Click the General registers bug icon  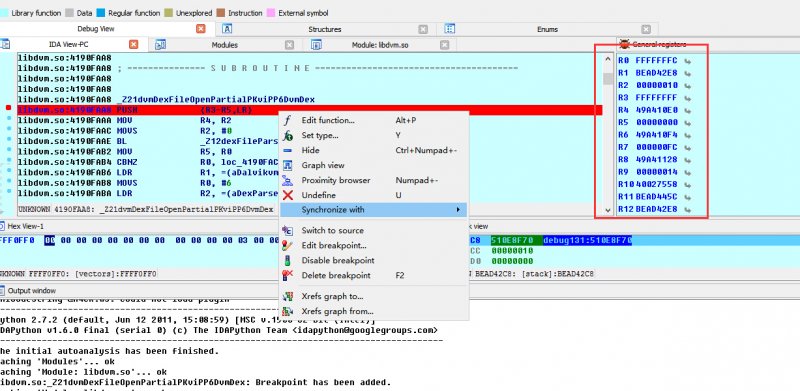[x=624, y=45]
